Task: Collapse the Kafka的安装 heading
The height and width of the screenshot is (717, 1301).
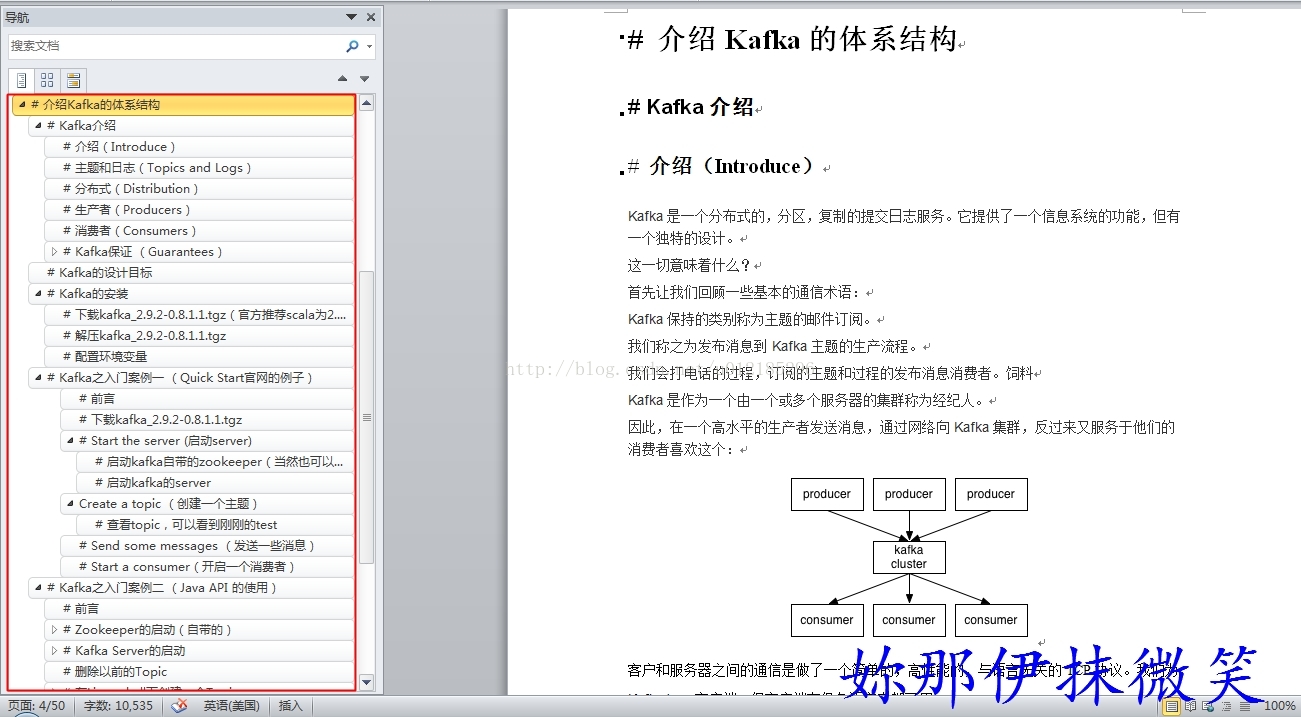Action: coord(37,294)
